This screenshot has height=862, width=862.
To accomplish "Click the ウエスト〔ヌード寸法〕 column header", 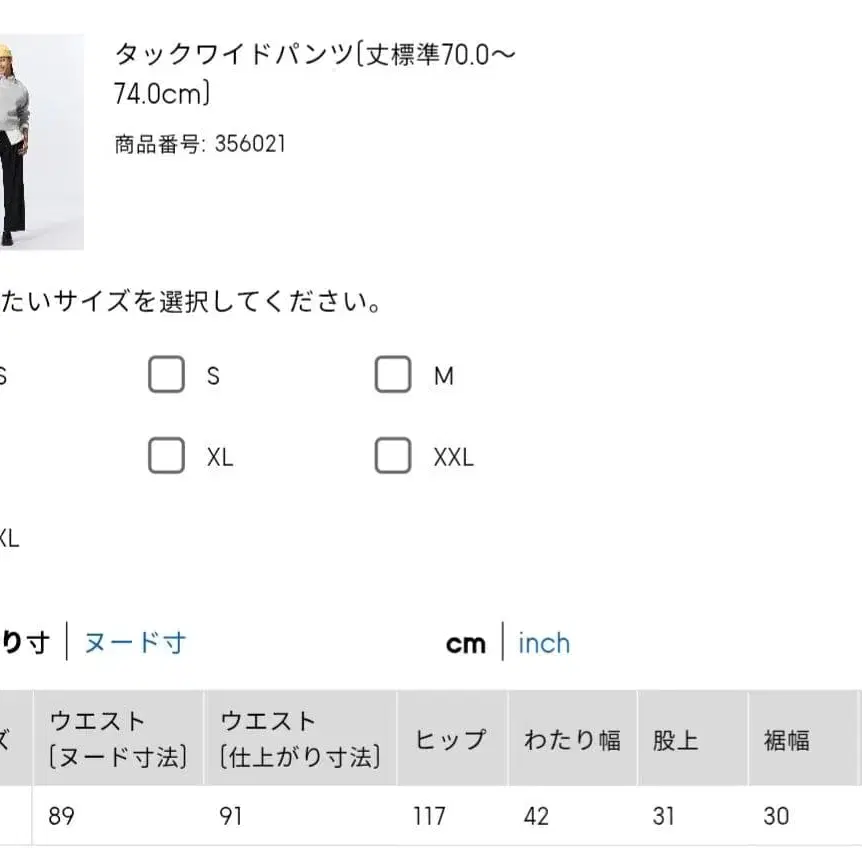I will tap(117, 740).
